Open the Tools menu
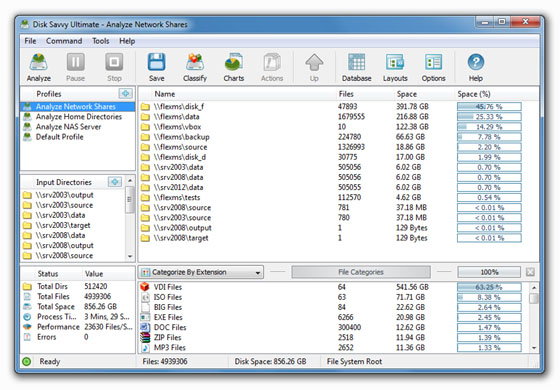The height and width of the screenshot is (390, 560). point(101,41)
